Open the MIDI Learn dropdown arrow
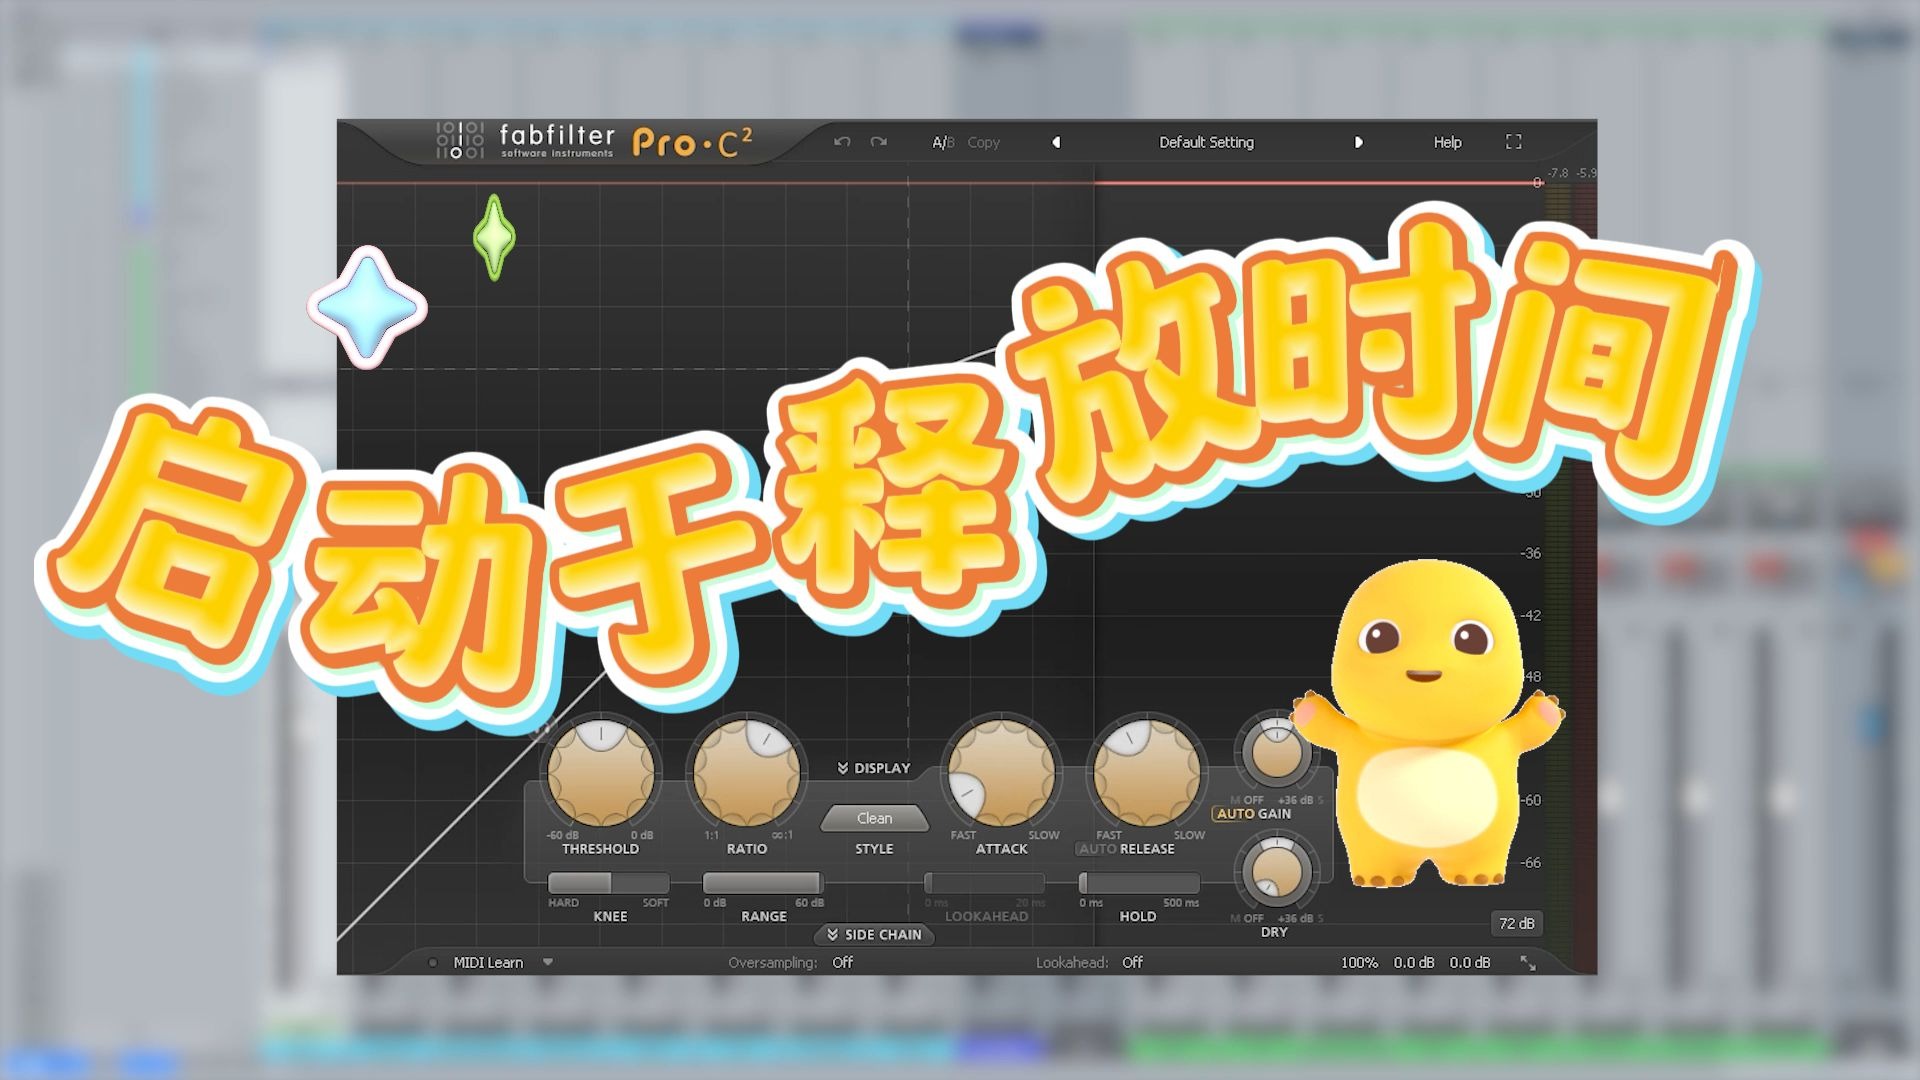 (x=548, y=962)
